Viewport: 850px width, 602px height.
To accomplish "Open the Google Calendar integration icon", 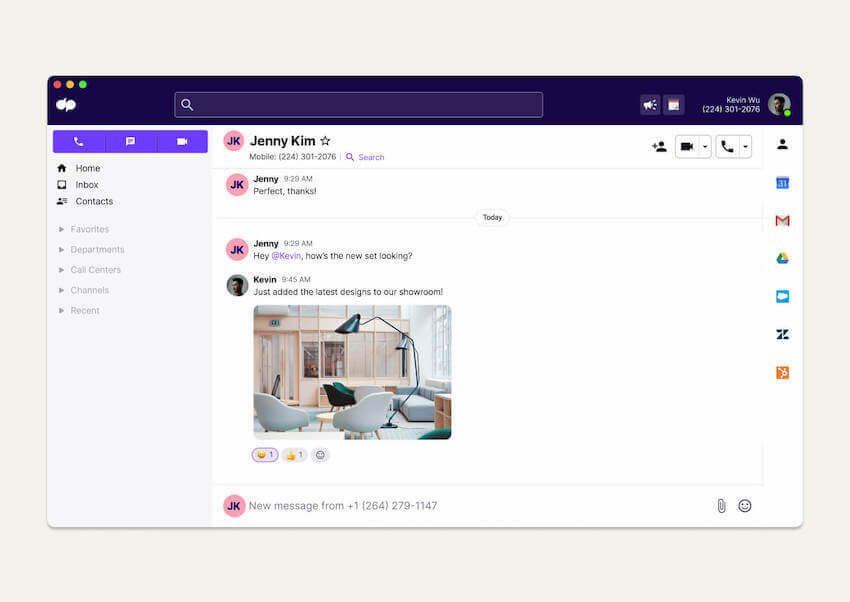I will click(x=781, y=183).
